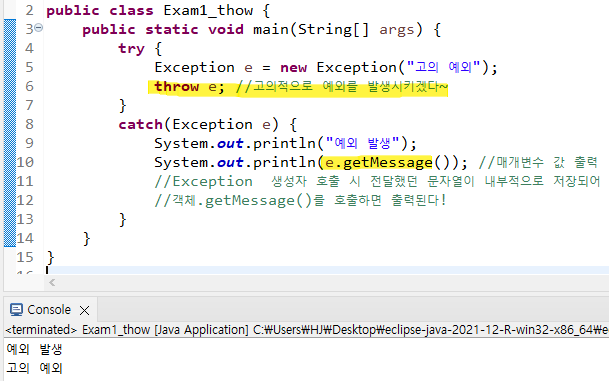Click the terminated launch description text

pos(307,330)
